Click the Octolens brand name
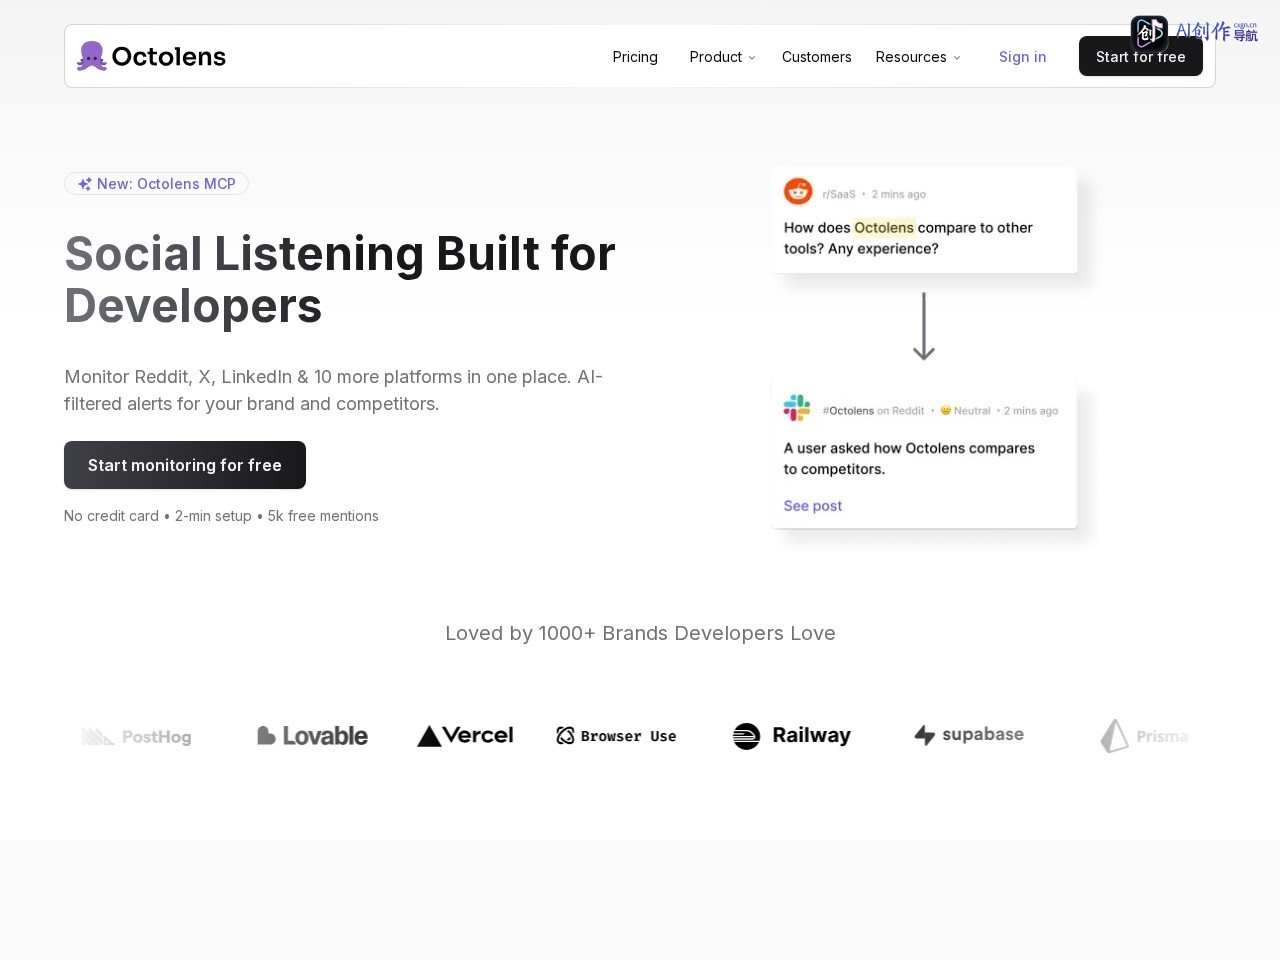The width and height of the screenshot is (1280, 960). 169,56
